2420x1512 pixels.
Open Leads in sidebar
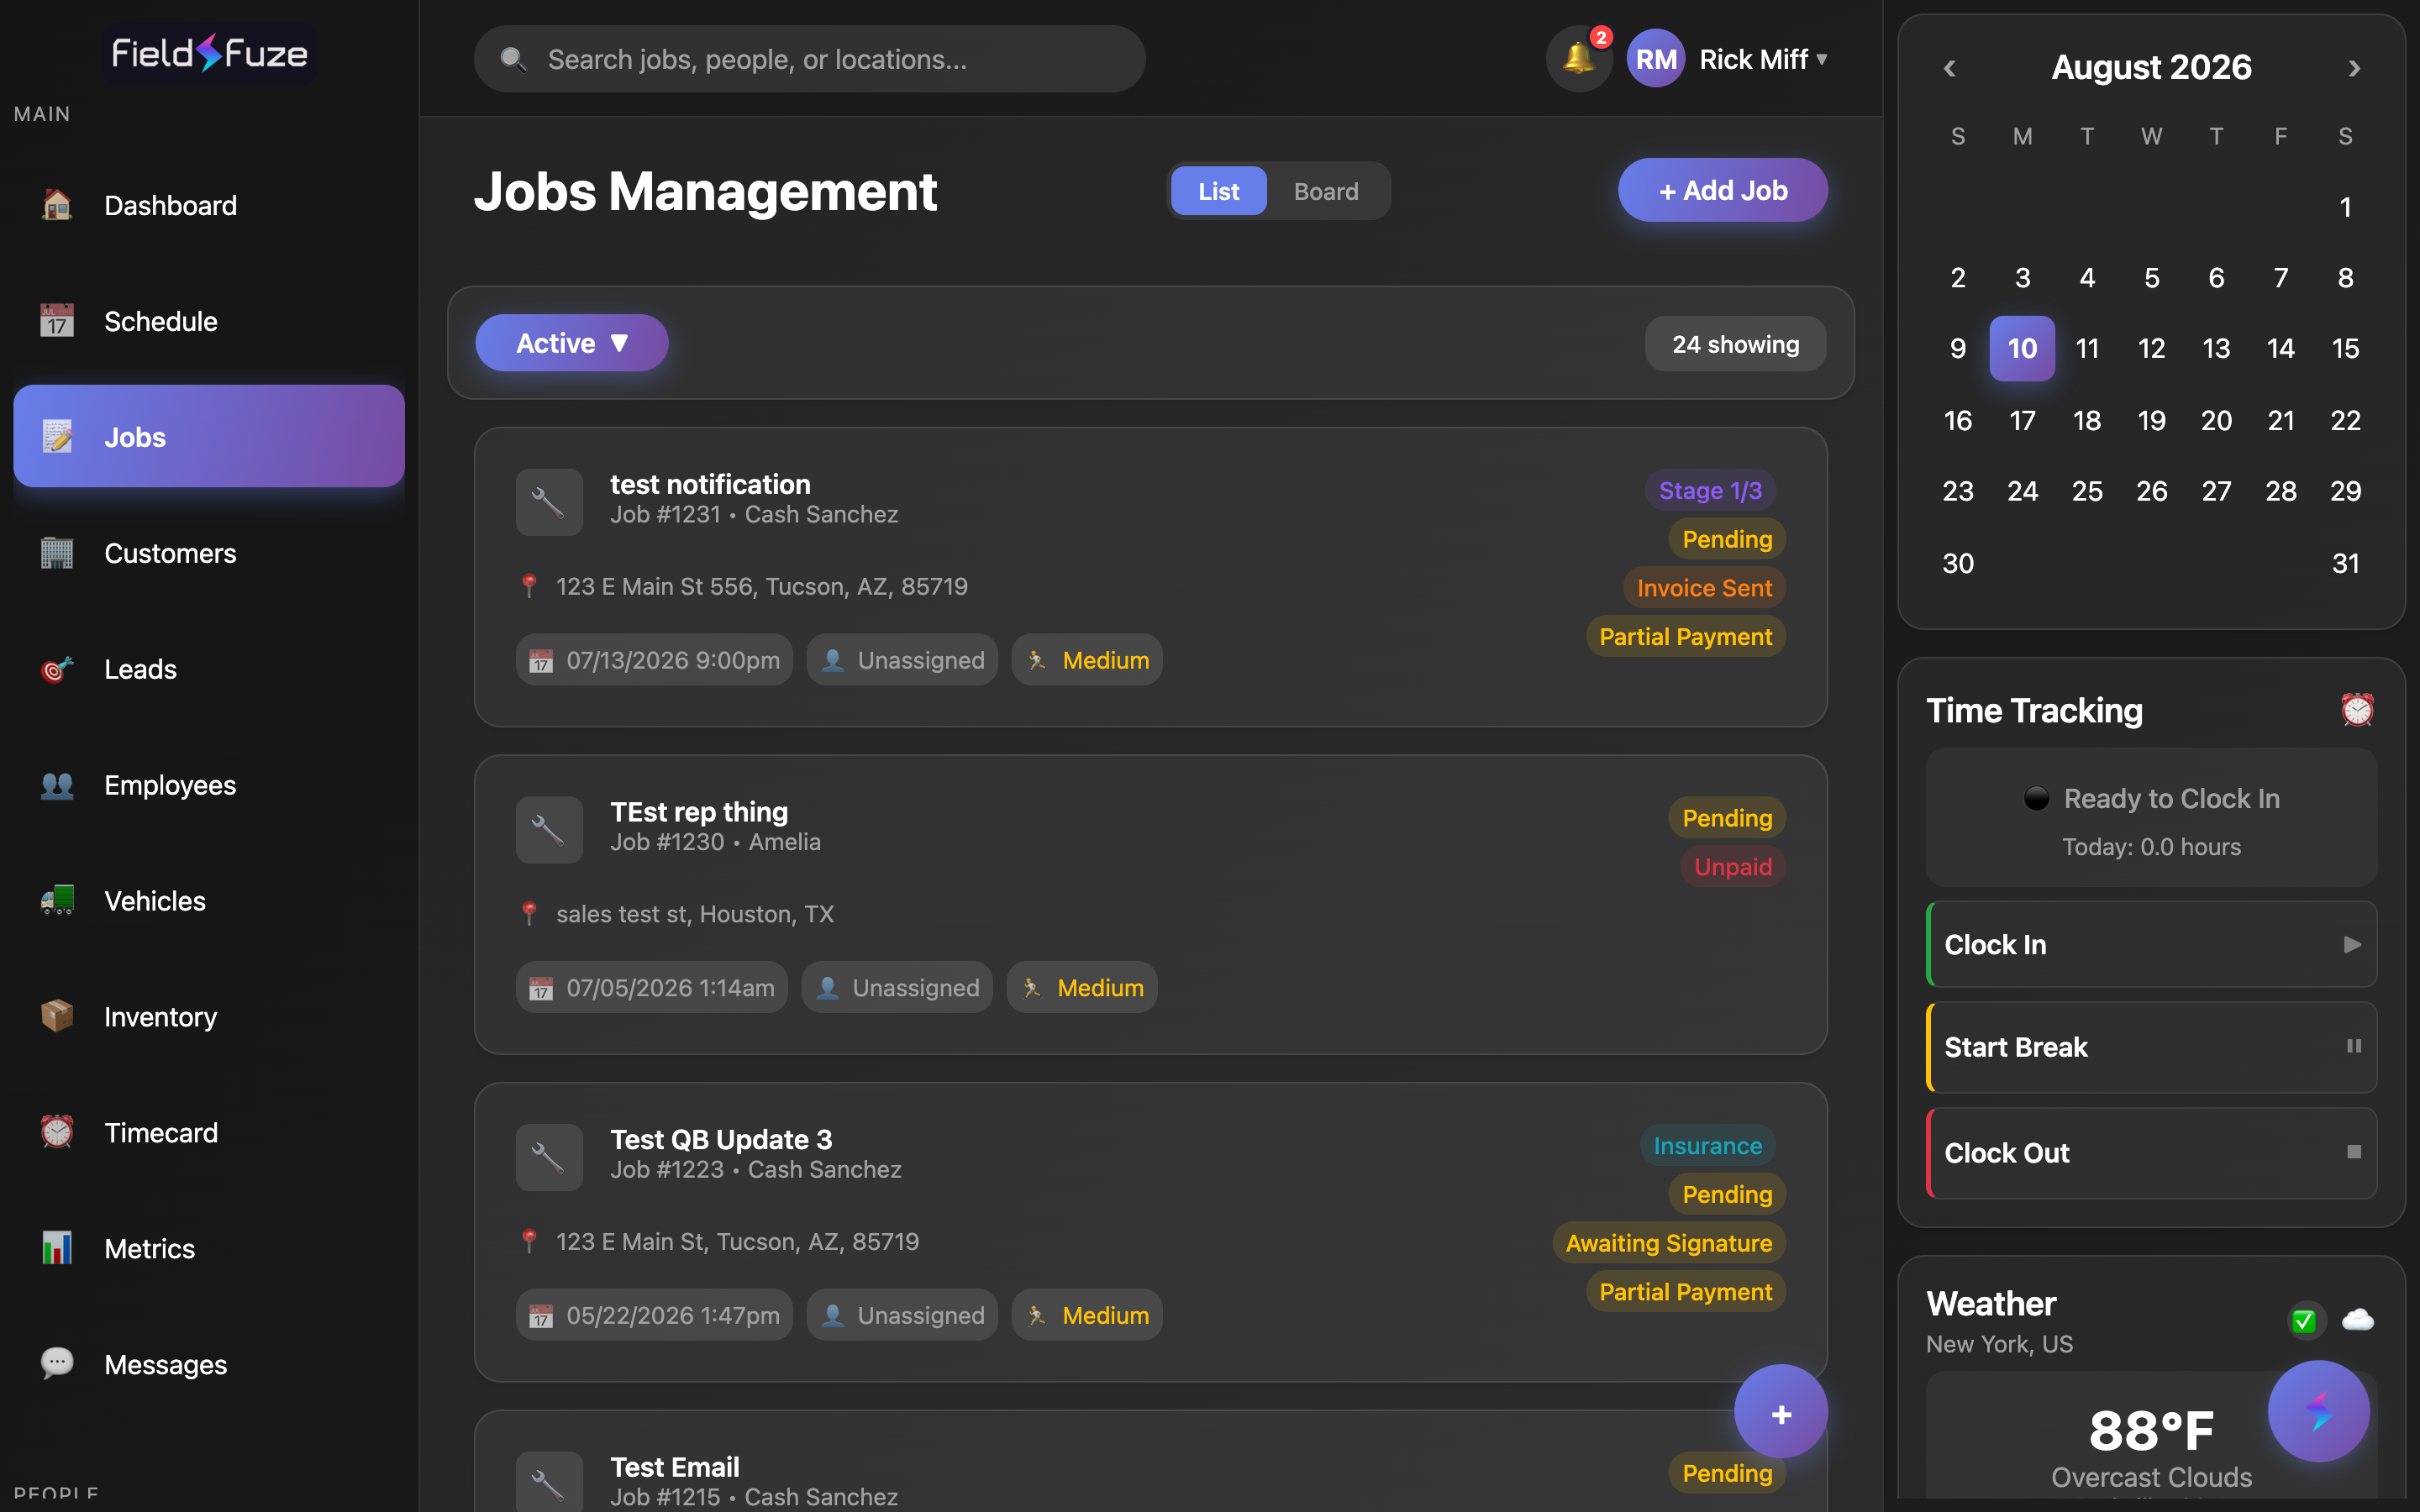click(x=209, y=669)
